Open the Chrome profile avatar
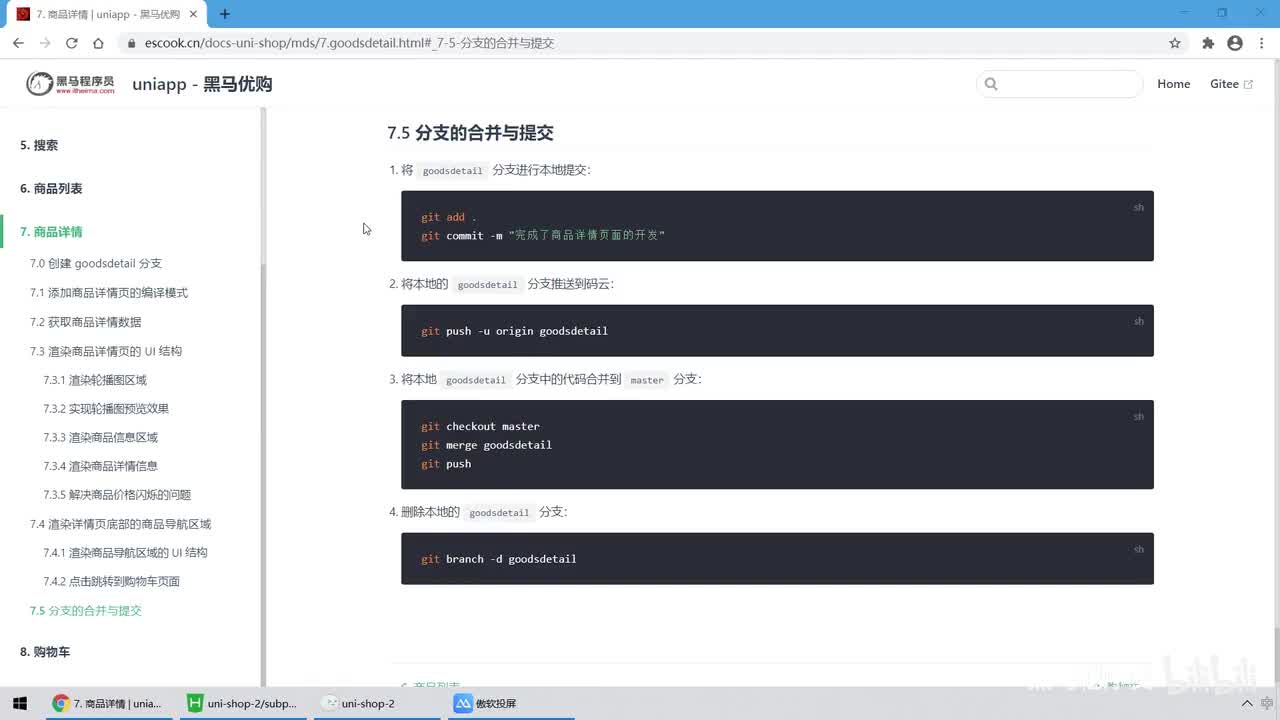The width and height of the screenshot is (1280, 720). click(1235, 43)
